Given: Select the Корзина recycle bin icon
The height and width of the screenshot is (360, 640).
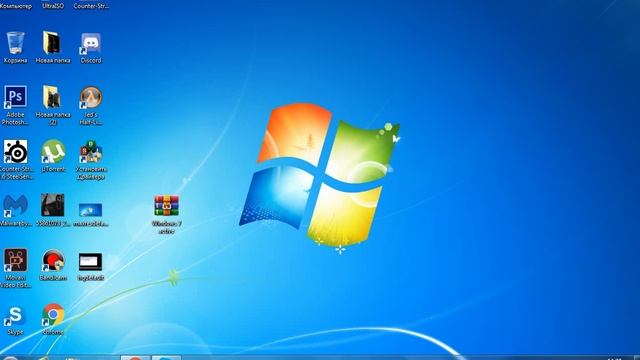Looking at the screenshot, I should click(16, 43).
